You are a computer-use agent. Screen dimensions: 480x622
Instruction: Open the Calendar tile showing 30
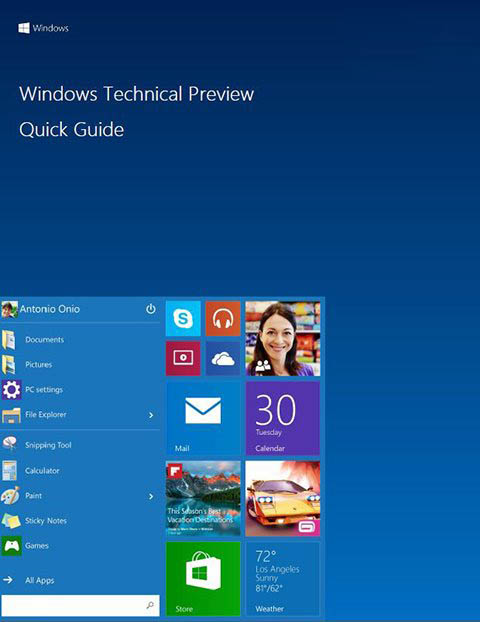pos(283,418)
